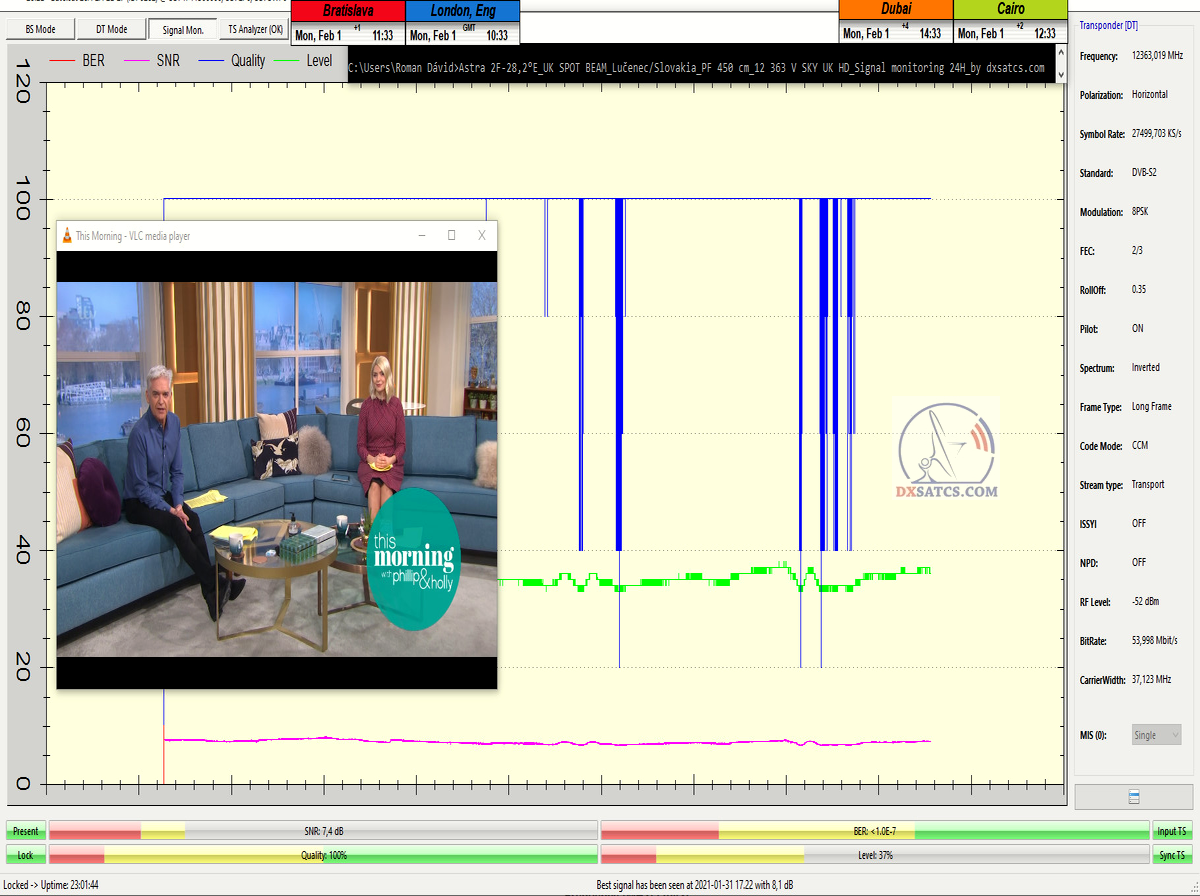Maximize the VLC media player window
The width and height of the screenshot is (1200, 896).
point(451,236)
